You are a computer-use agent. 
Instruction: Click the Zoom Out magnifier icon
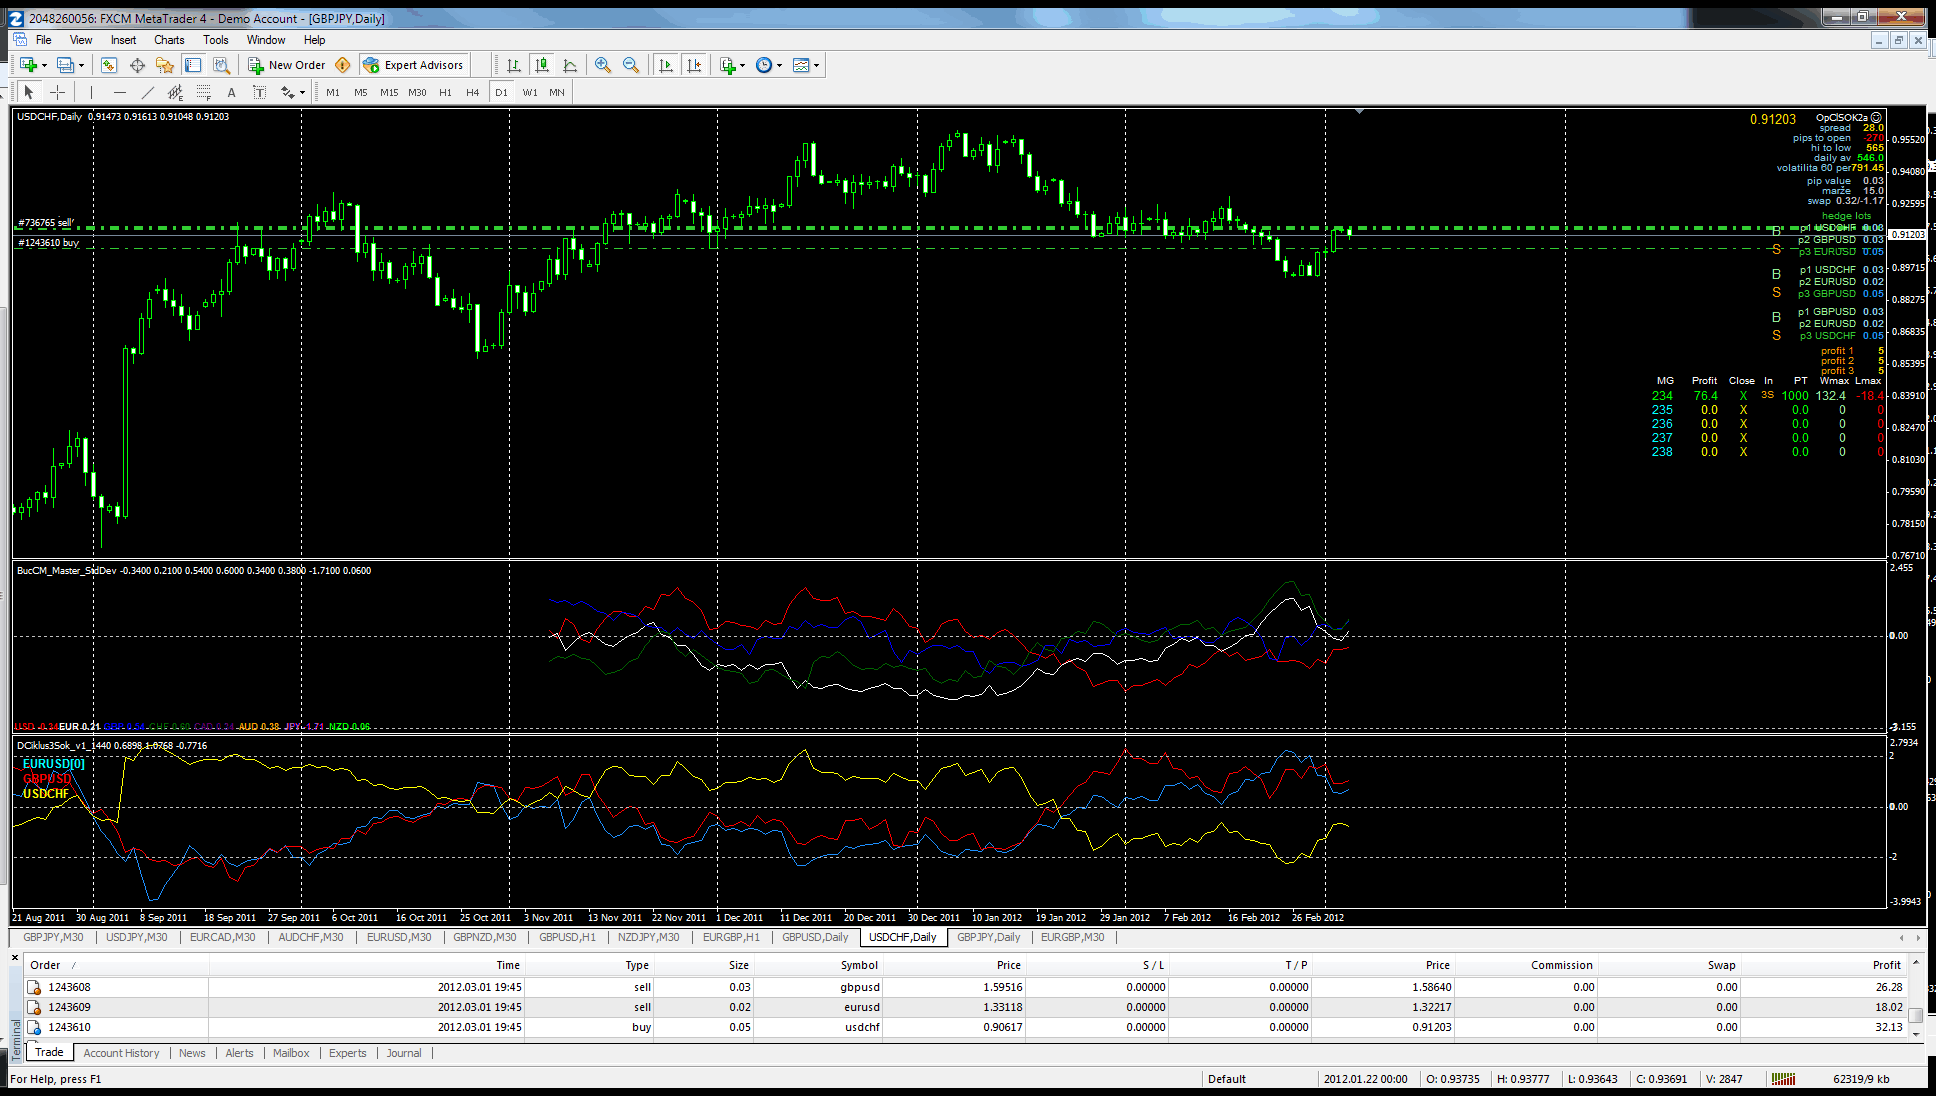pos(631,65)
